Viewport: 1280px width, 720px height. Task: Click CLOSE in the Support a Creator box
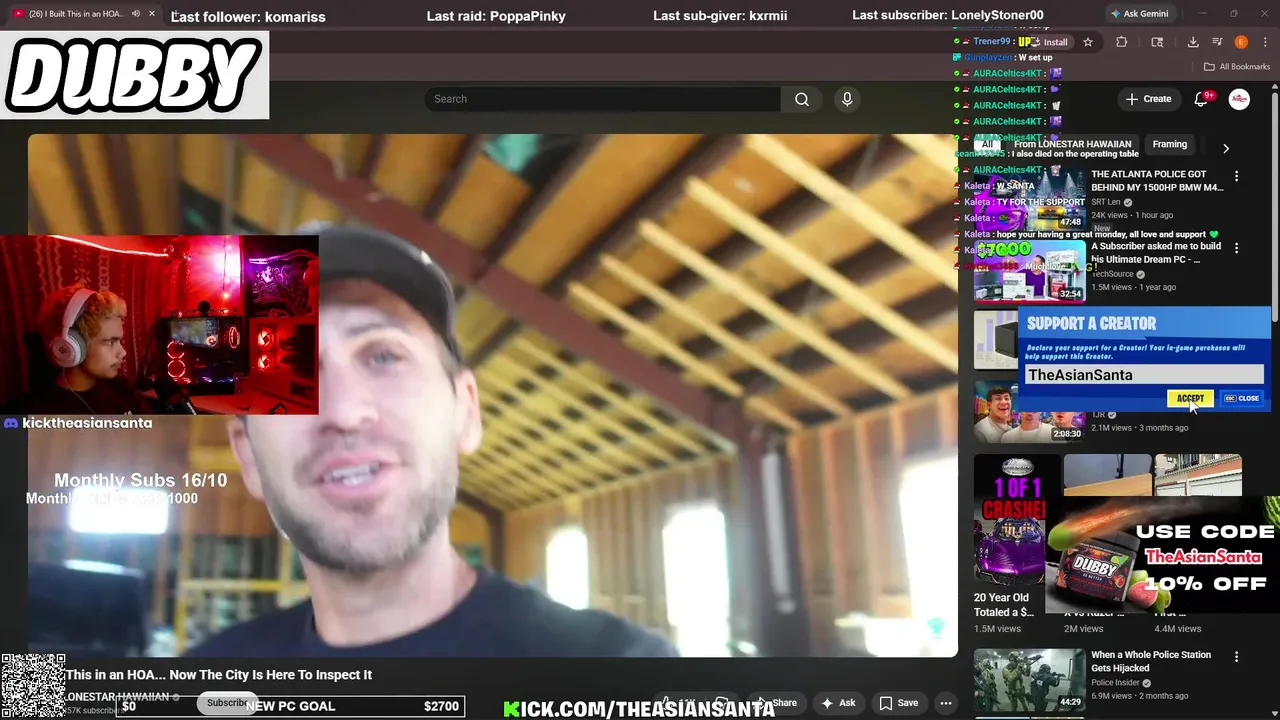coord(1242,398)
